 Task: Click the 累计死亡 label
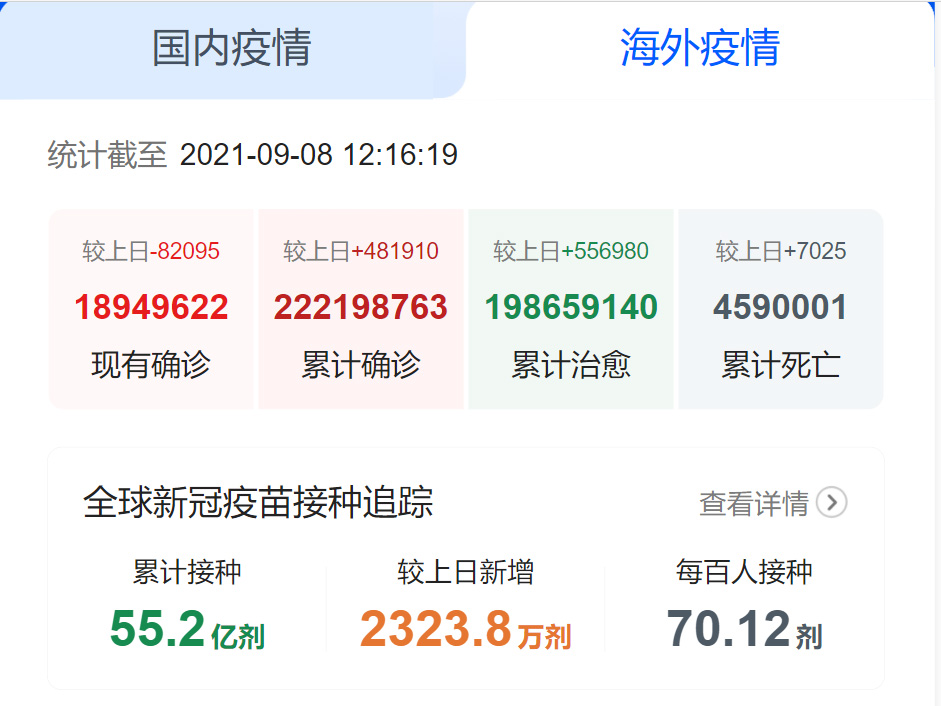tap(780, 365)
